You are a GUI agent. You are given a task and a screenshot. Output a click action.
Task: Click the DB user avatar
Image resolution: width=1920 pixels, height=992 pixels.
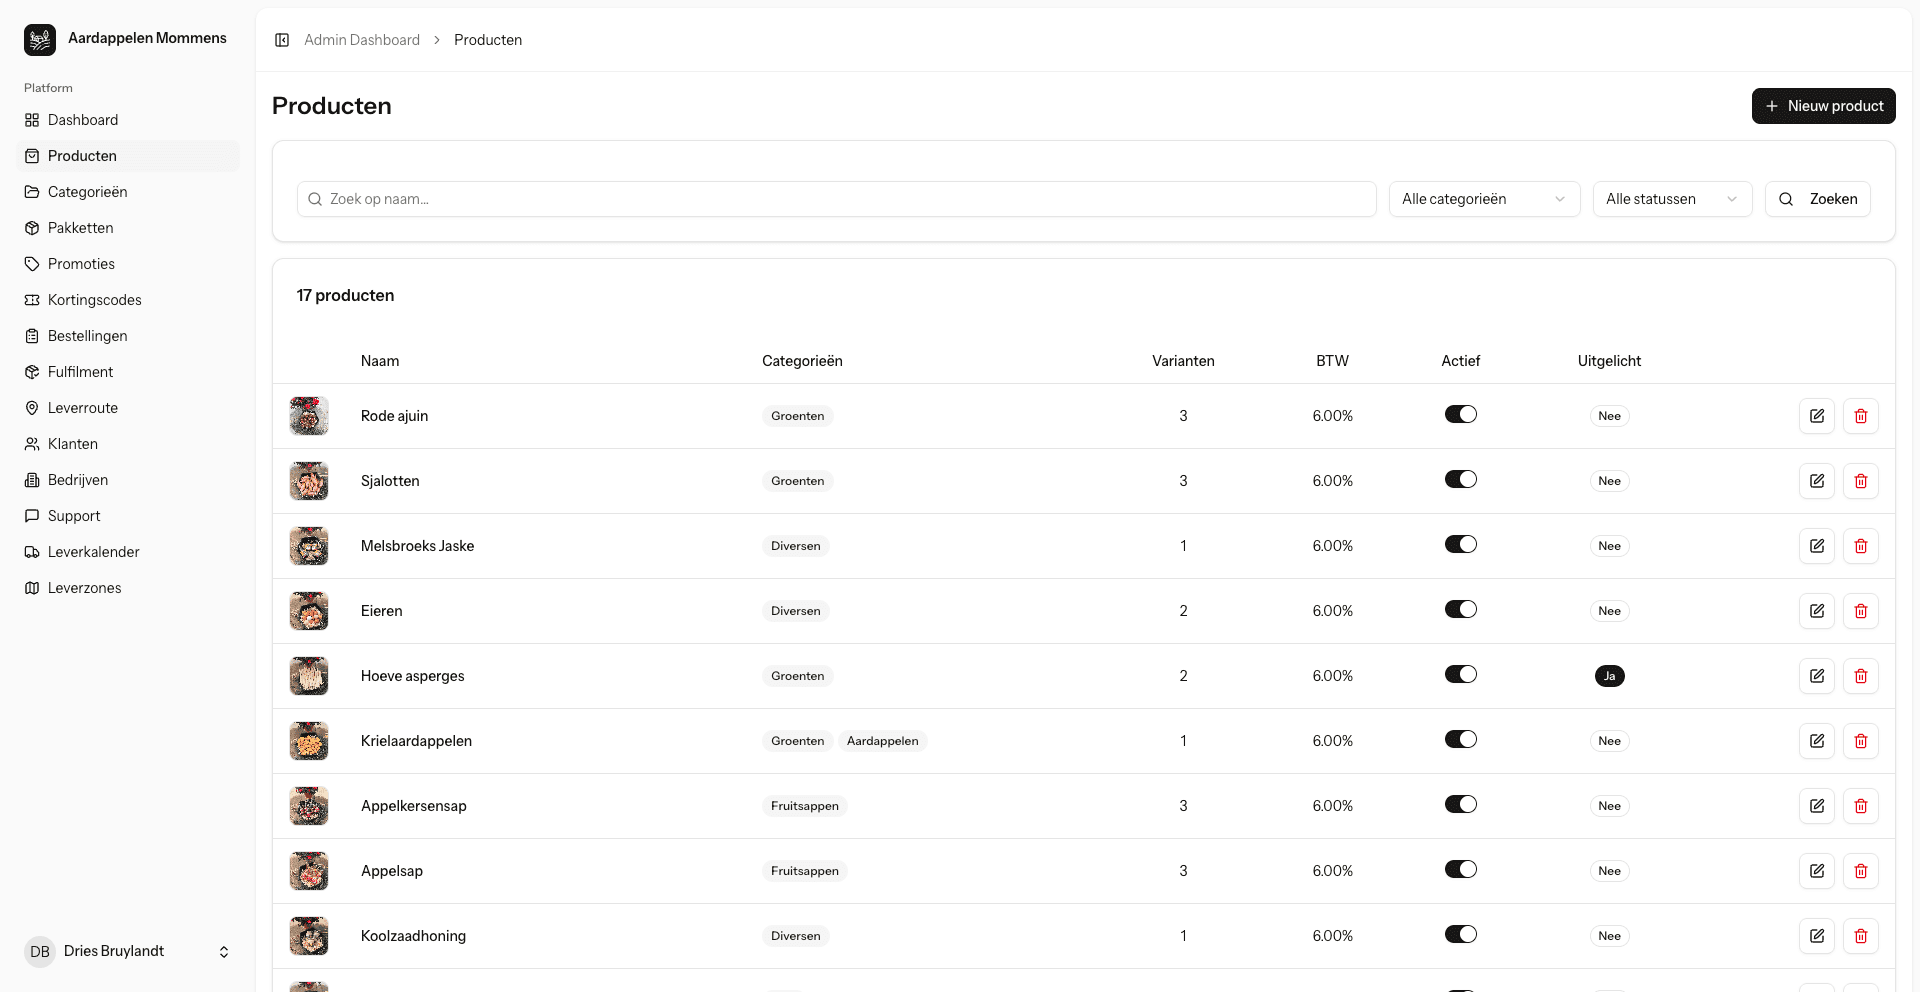(x=40, y=952)
